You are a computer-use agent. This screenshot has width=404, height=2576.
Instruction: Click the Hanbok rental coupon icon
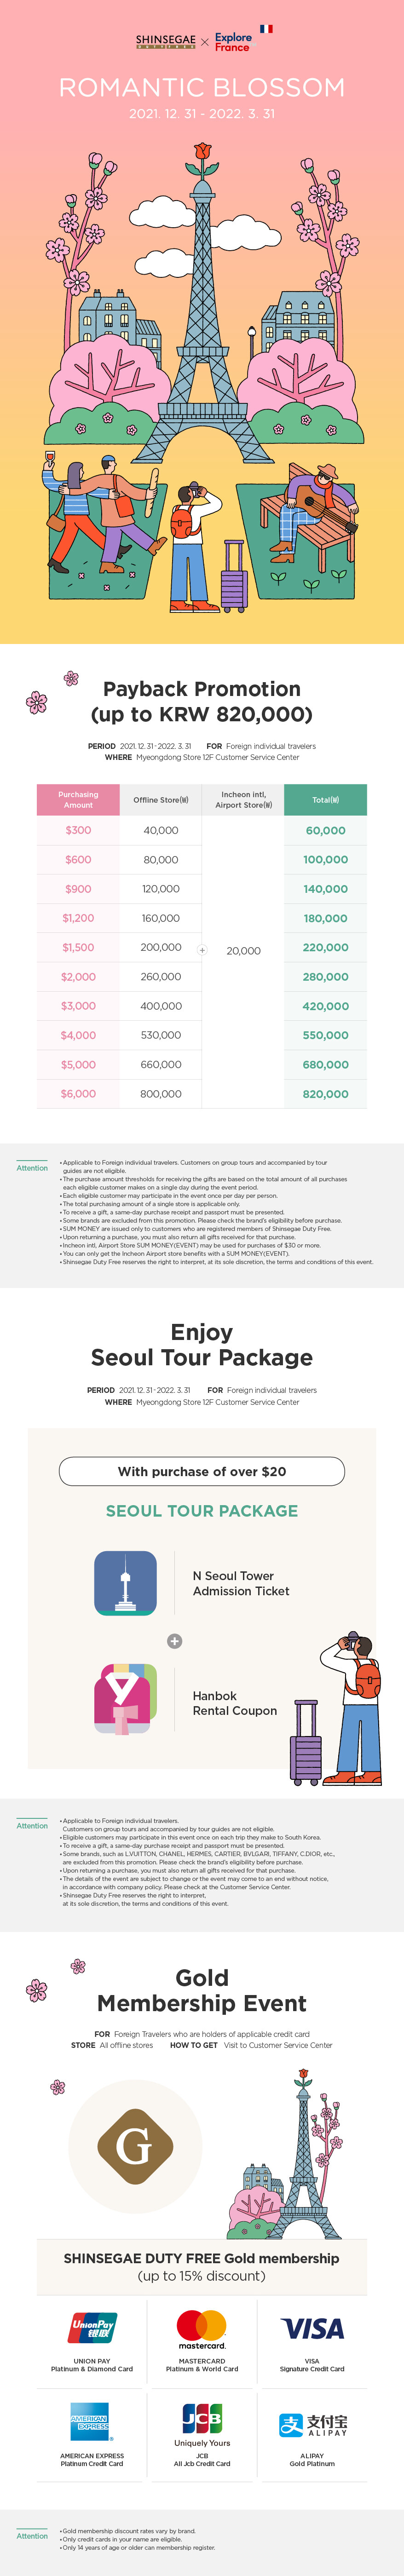[x=125, y=1697]
